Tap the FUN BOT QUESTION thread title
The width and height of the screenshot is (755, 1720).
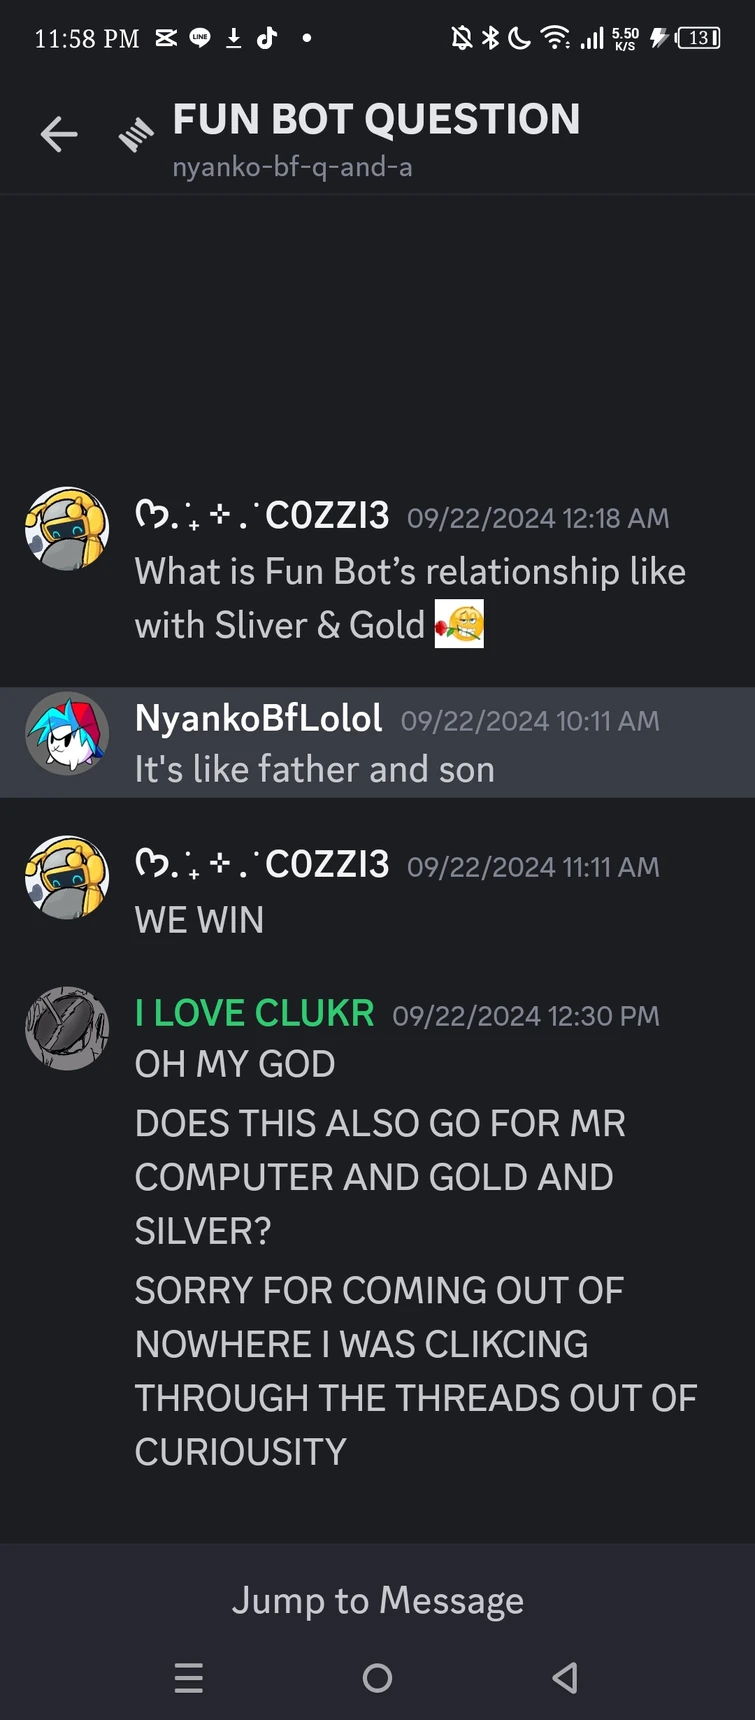coord(376,119)
